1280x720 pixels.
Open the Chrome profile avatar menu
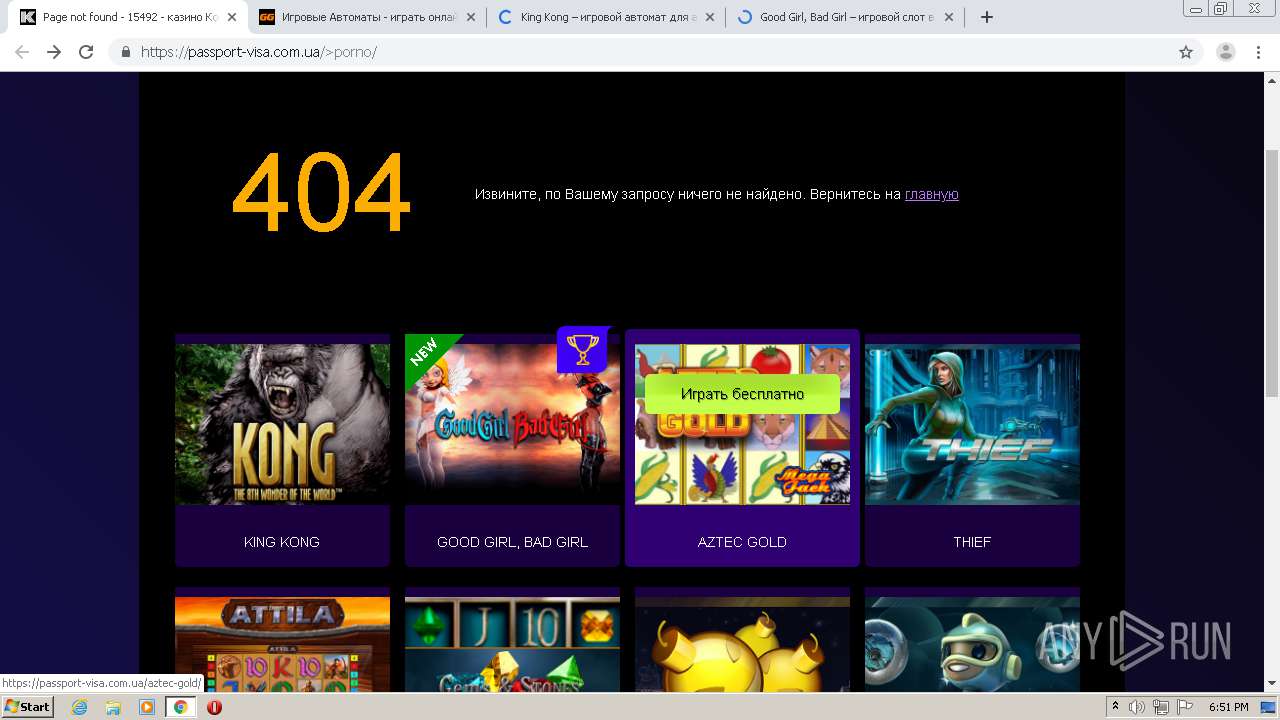point(1226,52)
